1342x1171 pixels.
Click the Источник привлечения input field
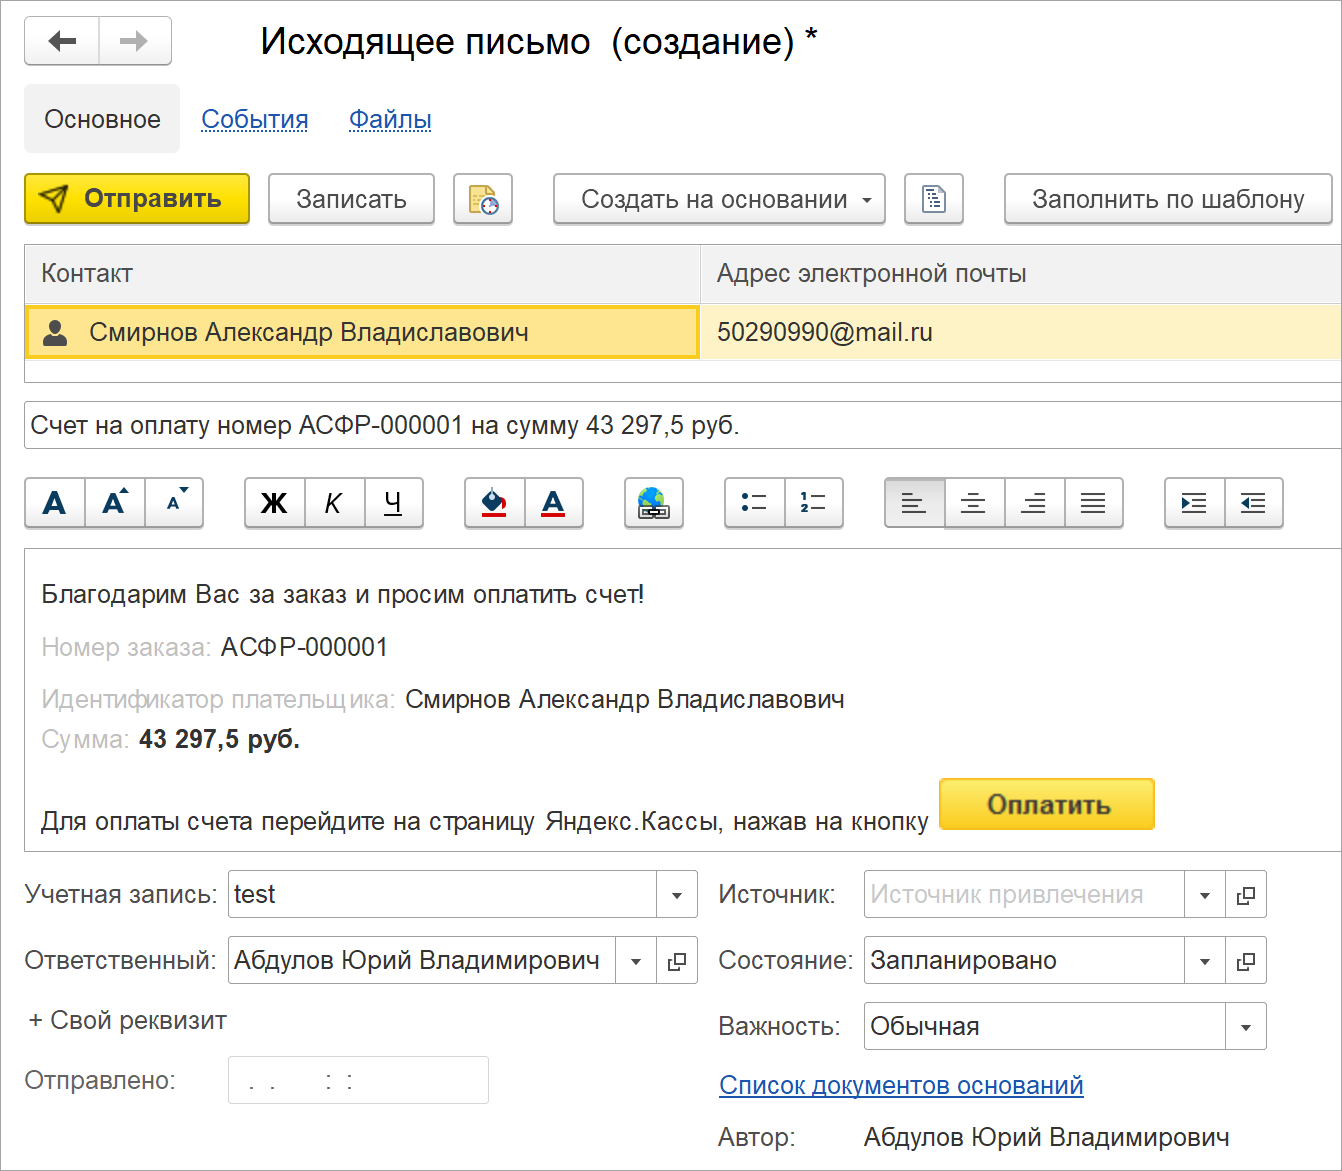1024,895
